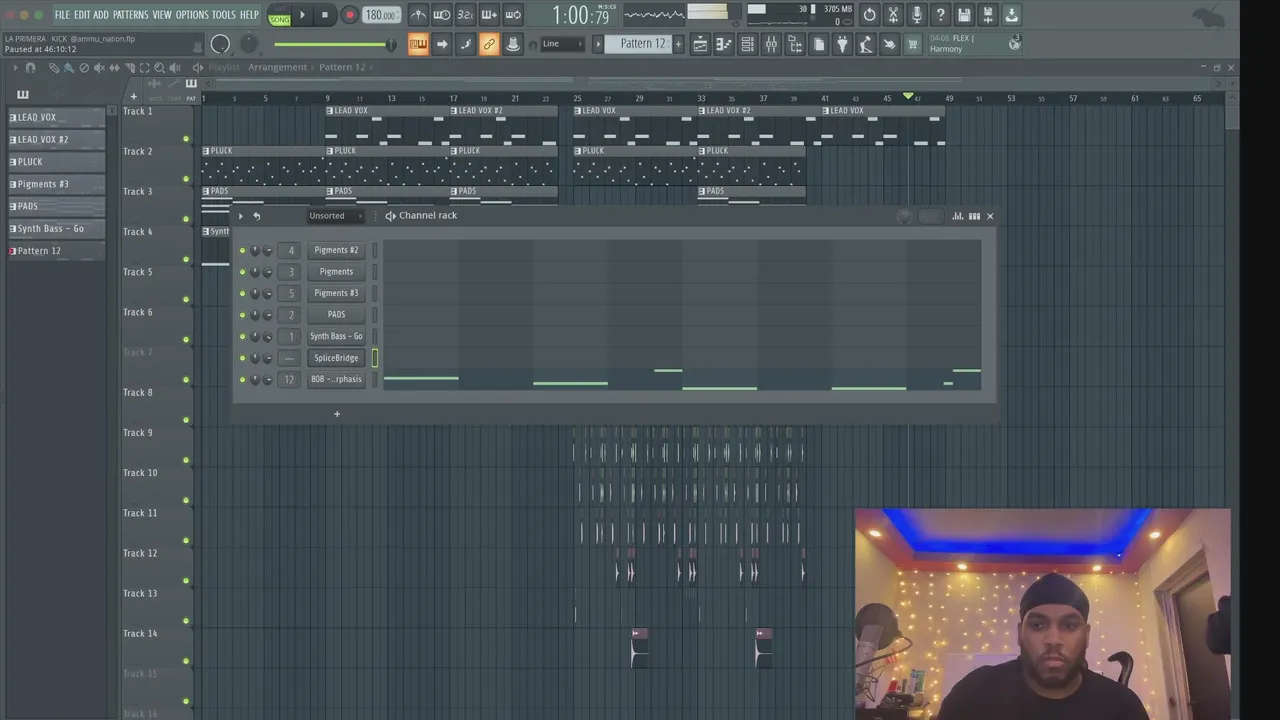This screenshot has width=1280, height=720.
Task: Click the Arrangement breadcrumb in playlist
Action: [277, 67]
